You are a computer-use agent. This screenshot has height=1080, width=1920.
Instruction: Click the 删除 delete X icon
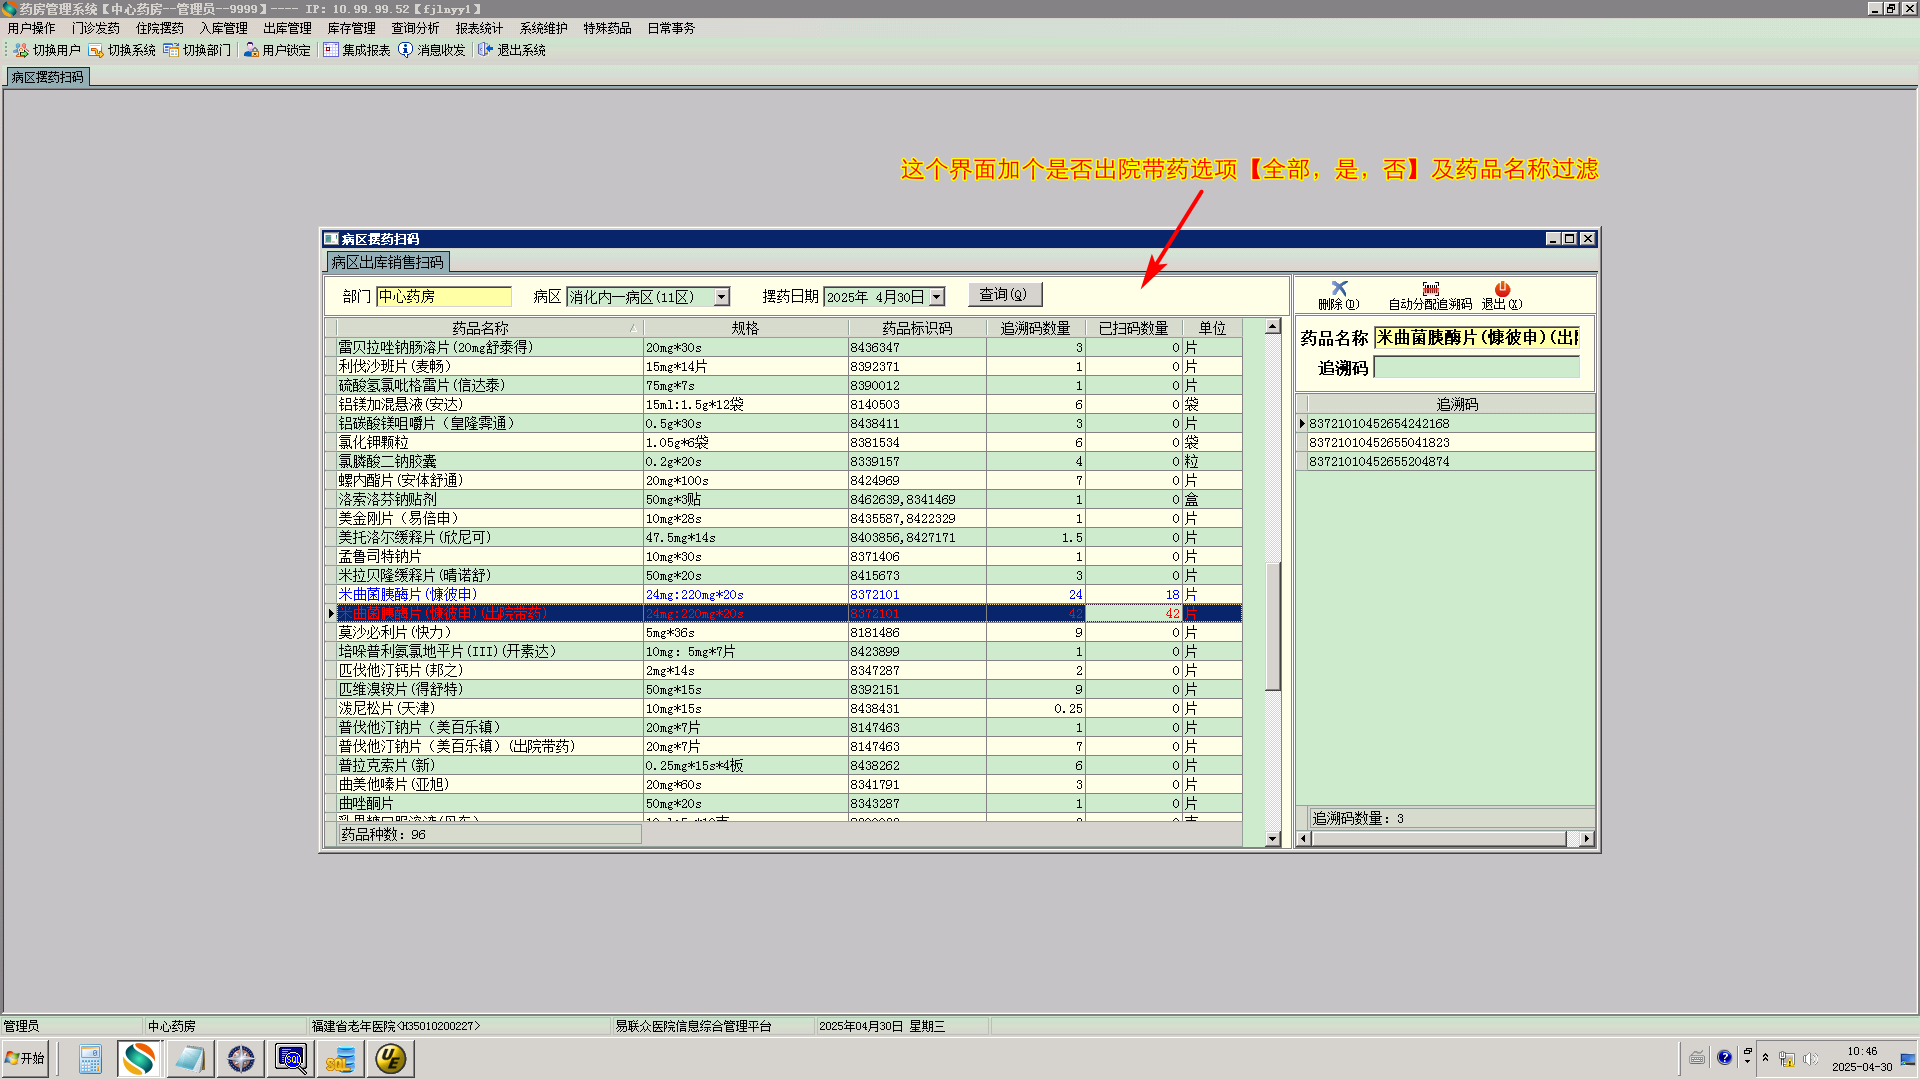point(1339,288)
